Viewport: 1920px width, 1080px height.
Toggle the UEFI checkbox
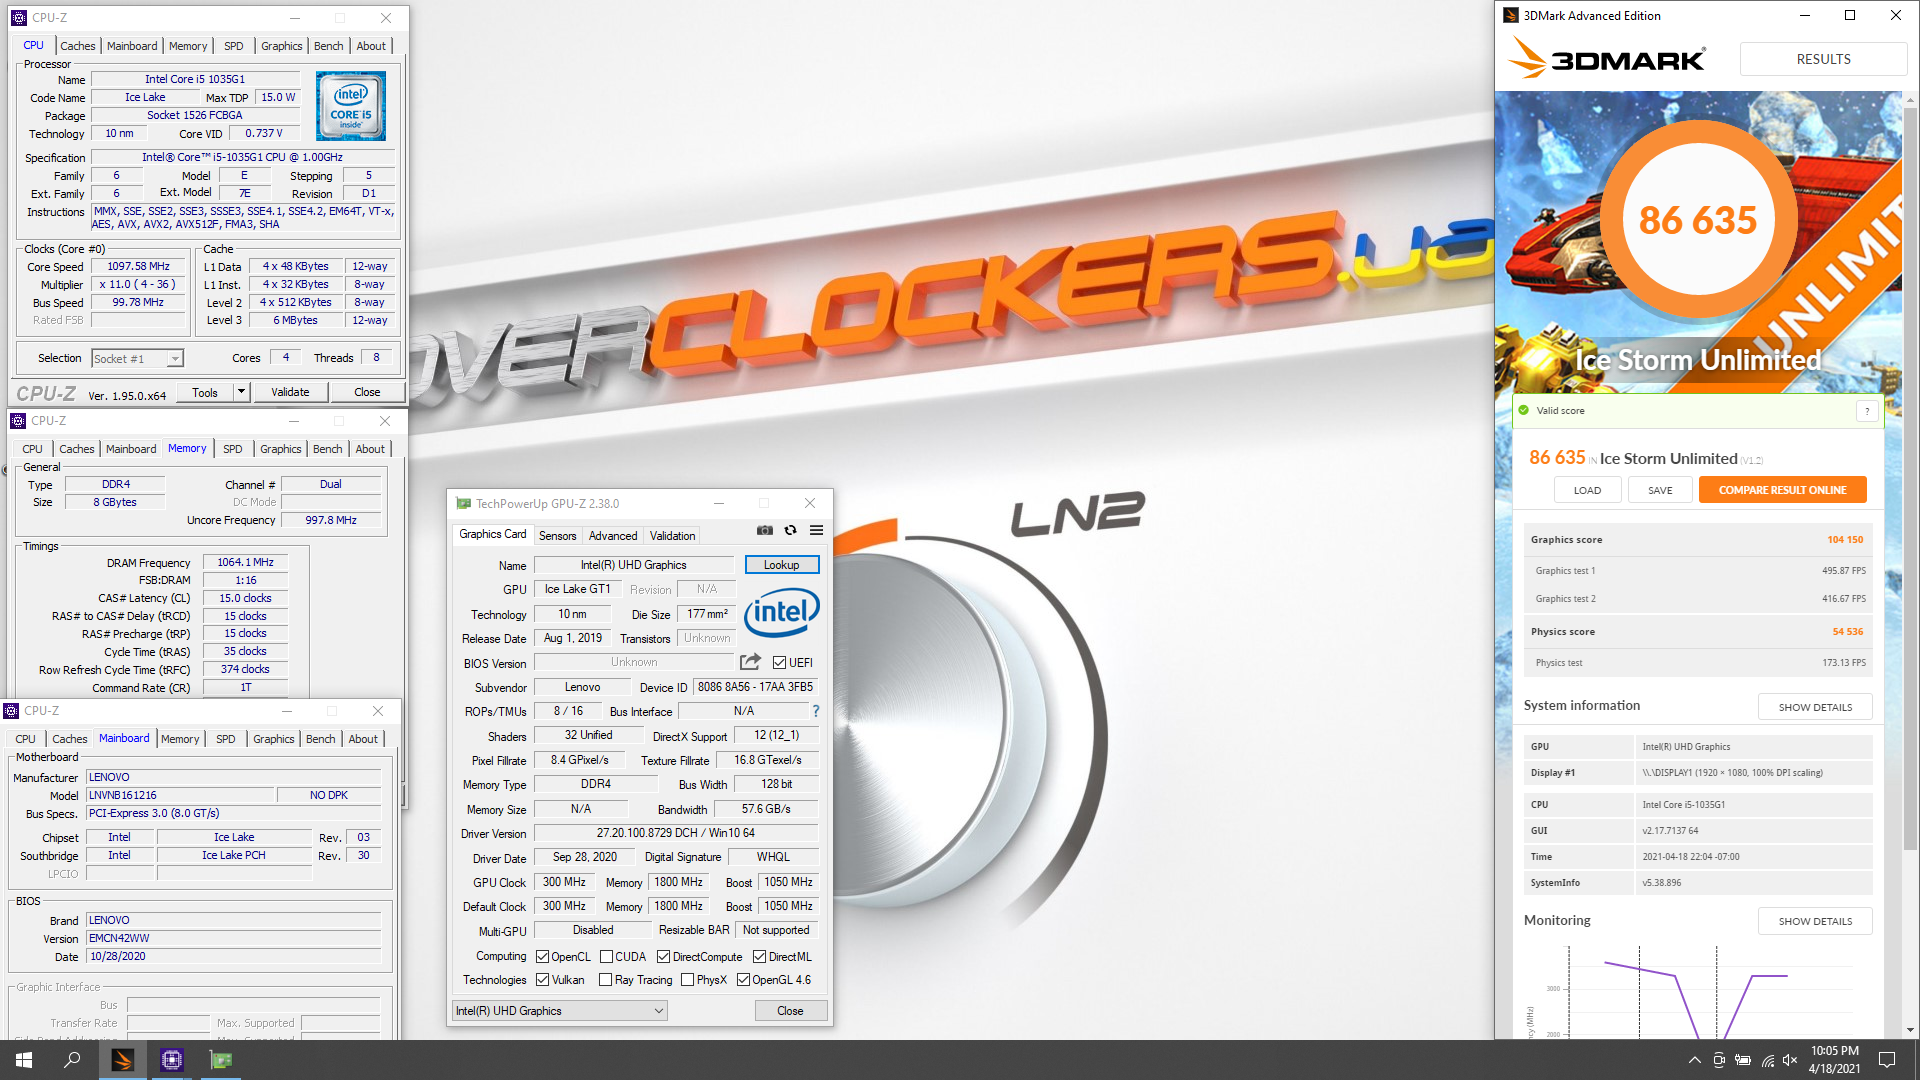click(779, 662)
